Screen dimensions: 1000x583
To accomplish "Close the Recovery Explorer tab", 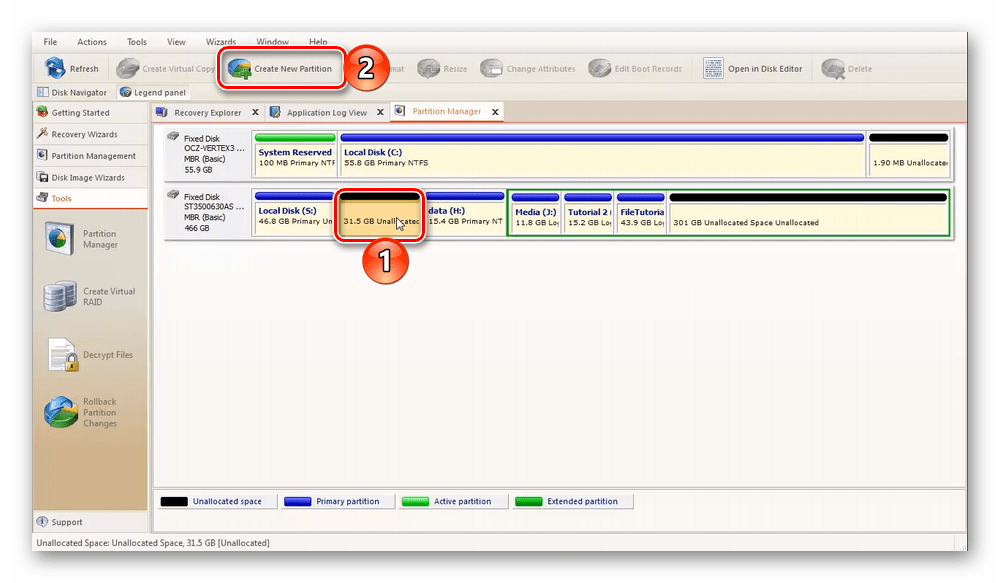I will [x=255, y=112].
